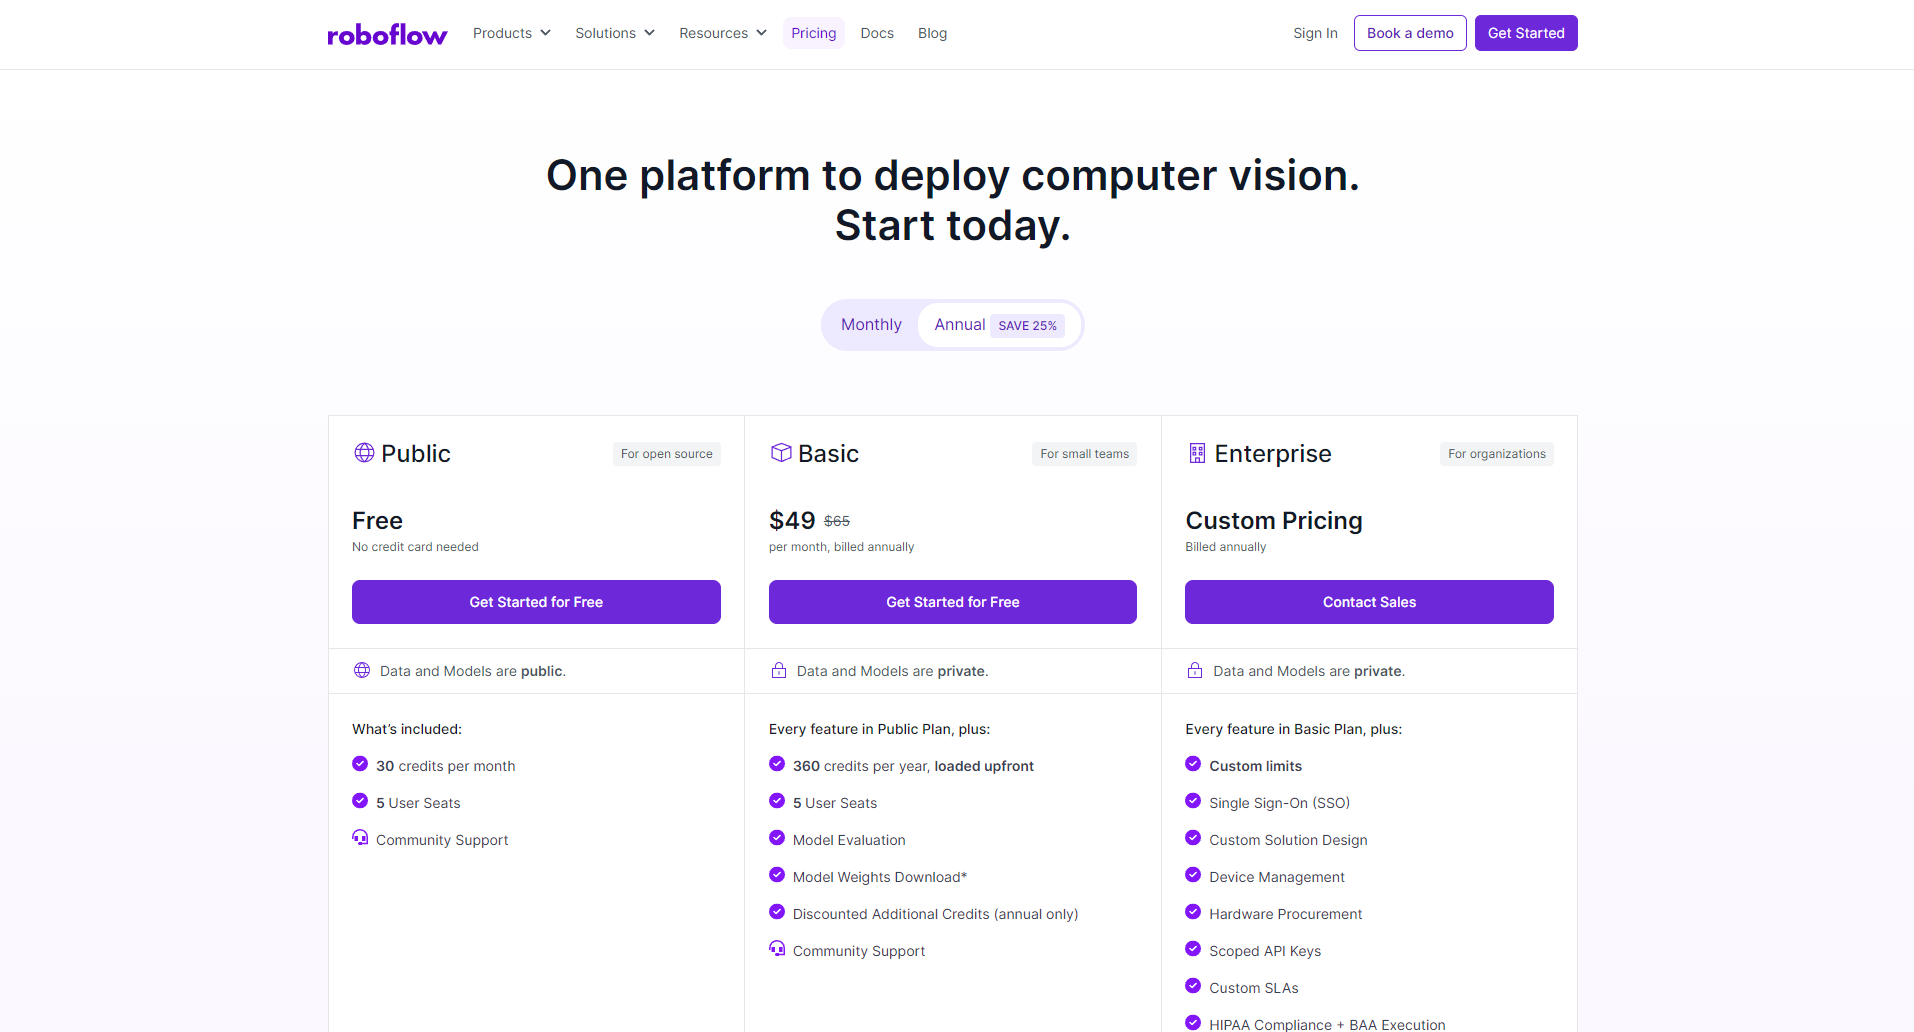Click Sign In link
Screen dimensions: 1914x1032
coord(1315,33)
